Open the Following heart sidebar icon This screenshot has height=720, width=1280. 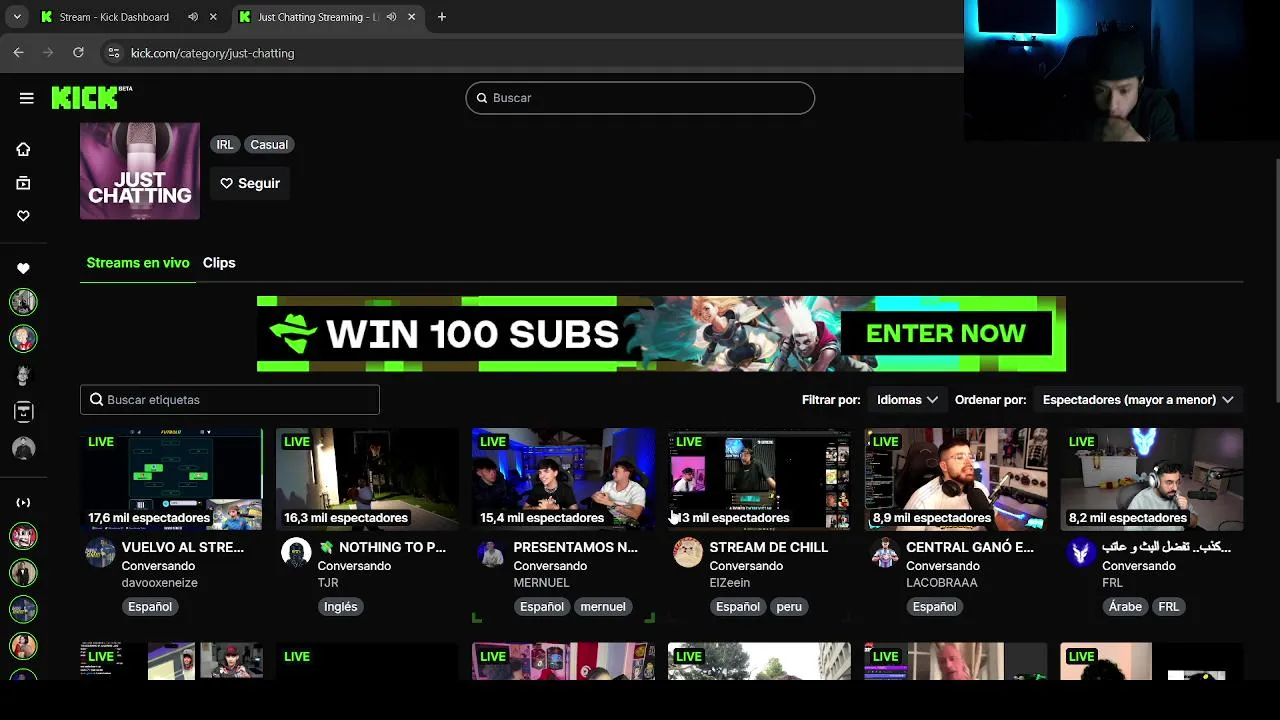23,216
